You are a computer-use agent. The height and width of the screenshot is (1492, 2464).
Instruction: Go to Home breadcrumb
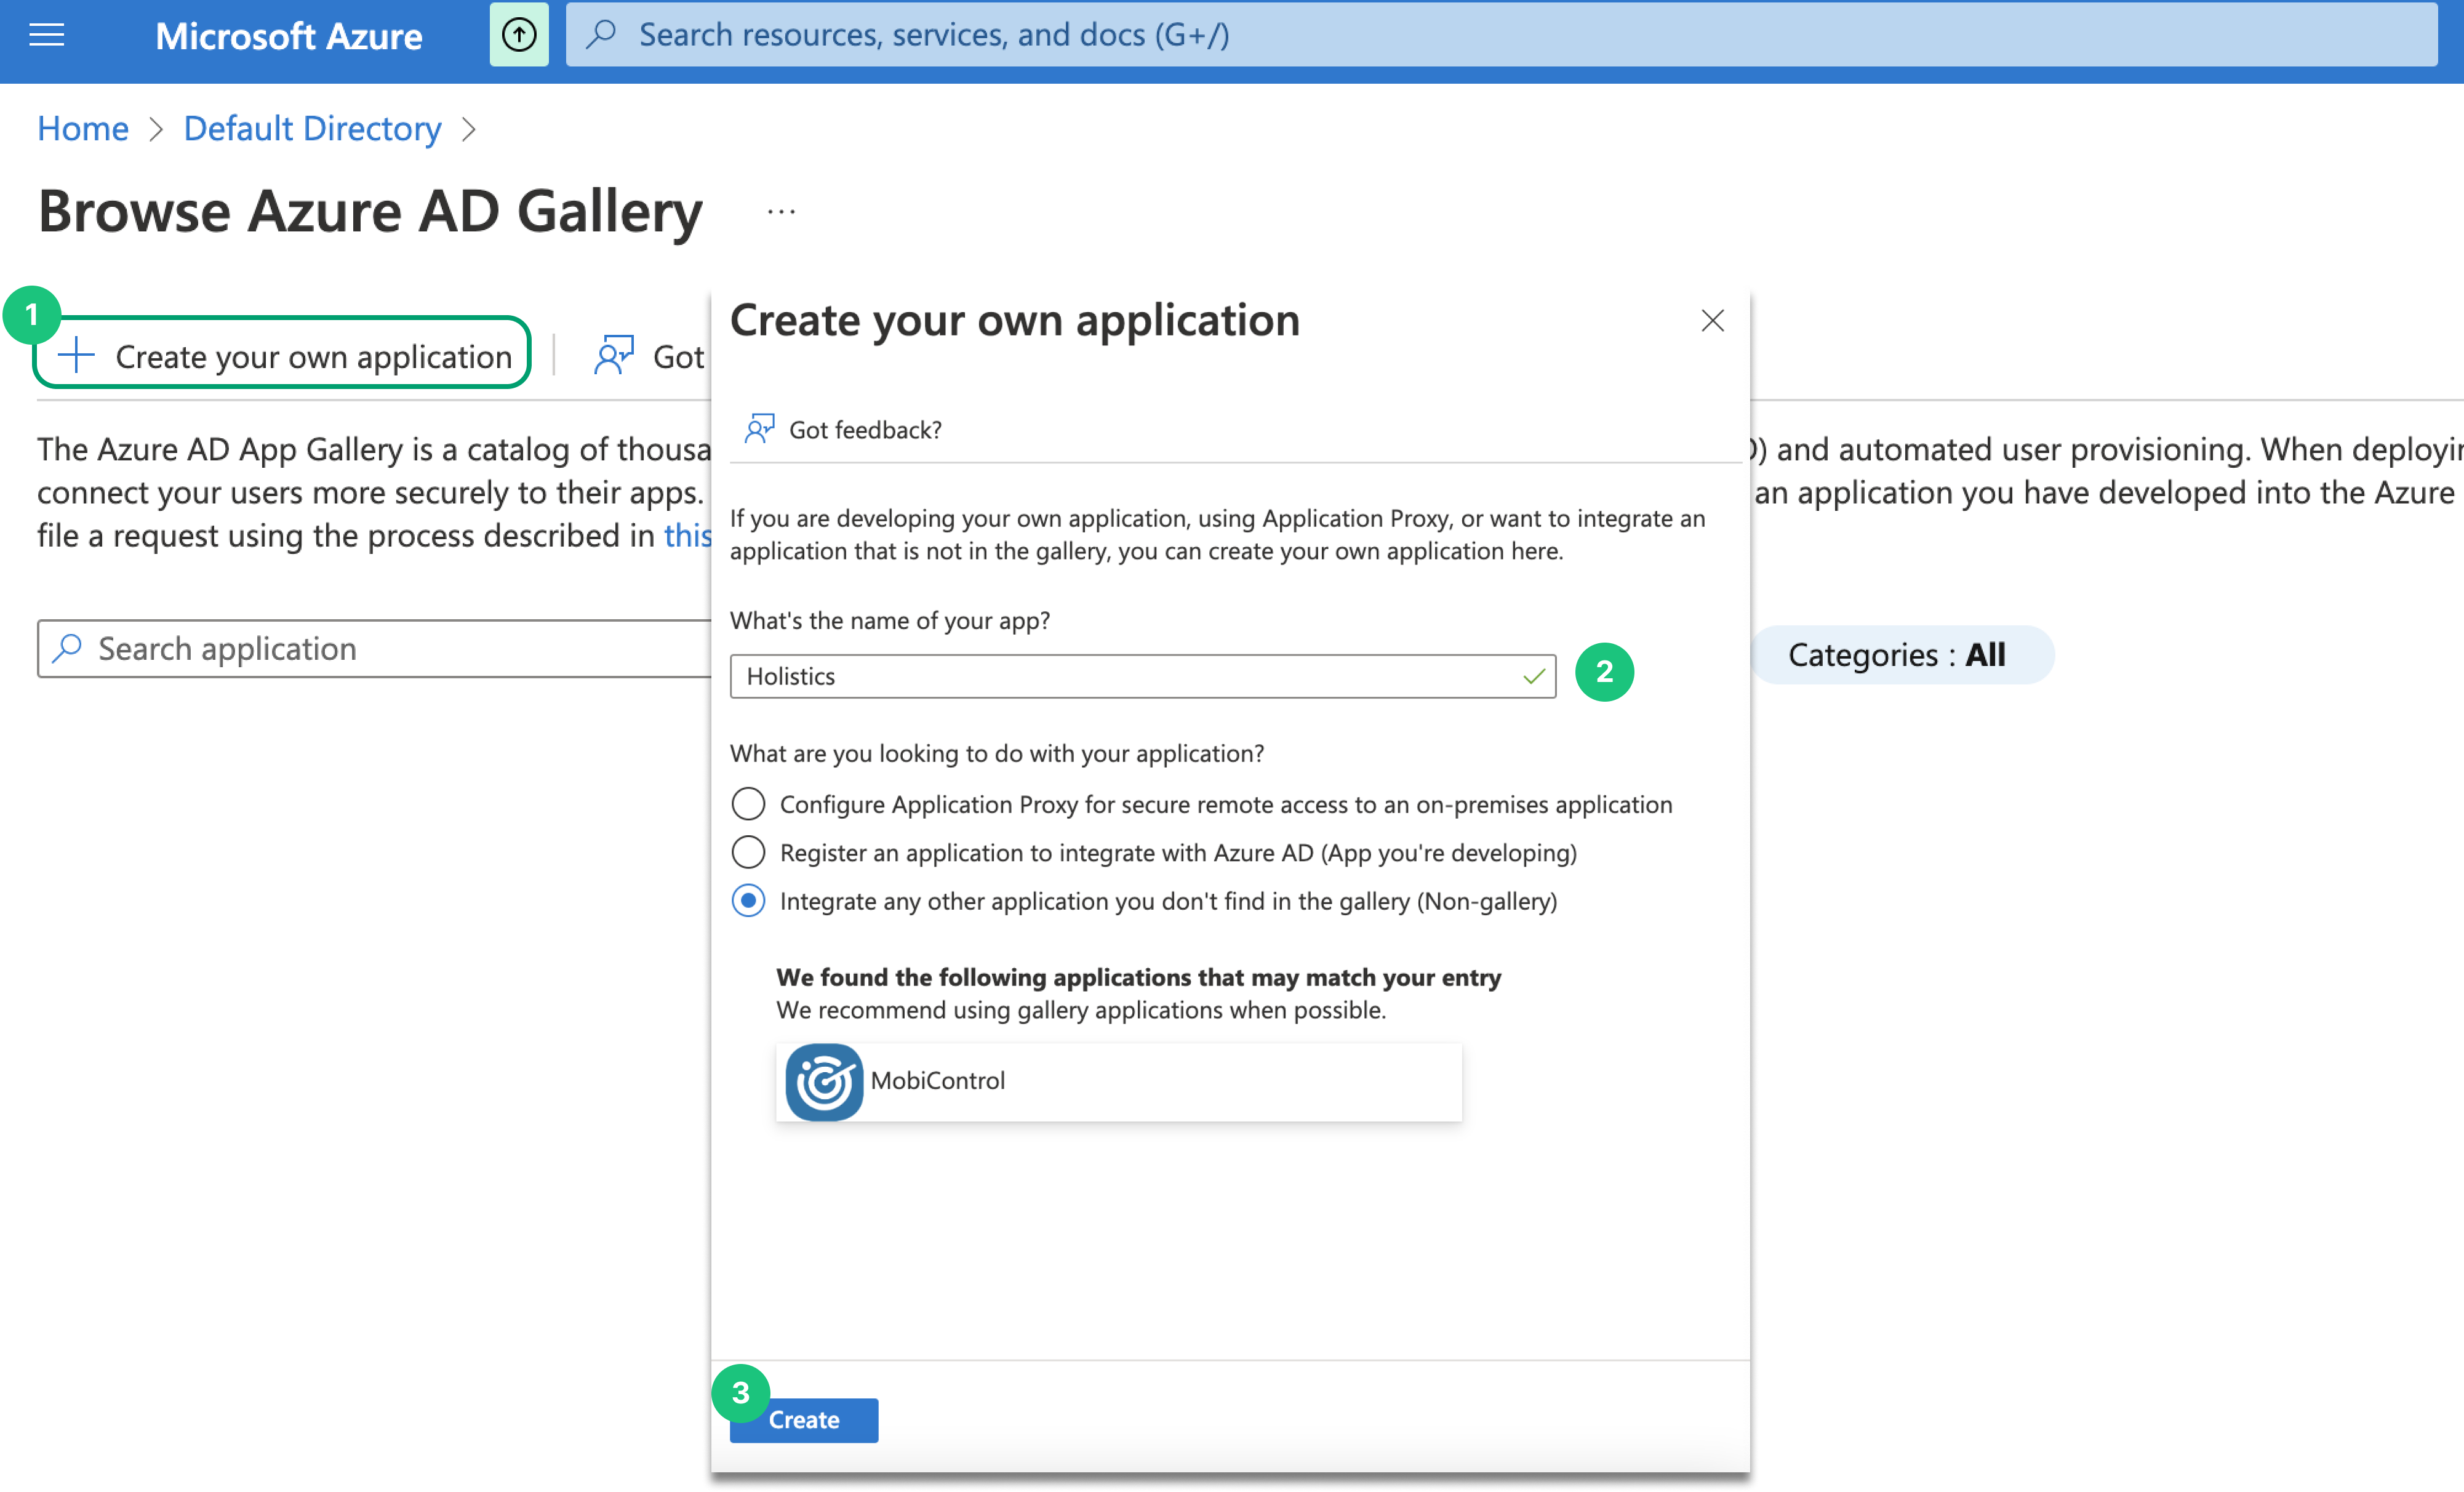(83, 129)
